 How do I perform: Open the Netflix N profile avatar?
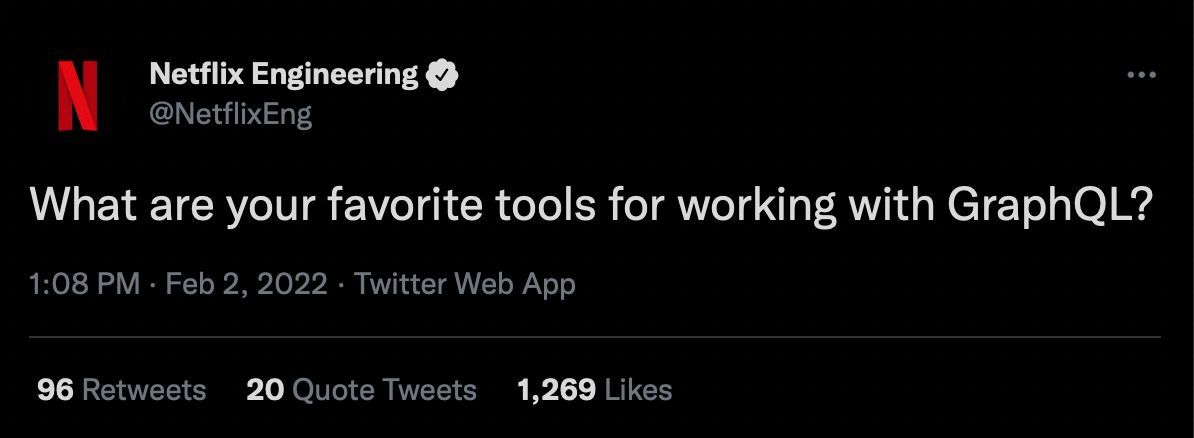[78, 95]
